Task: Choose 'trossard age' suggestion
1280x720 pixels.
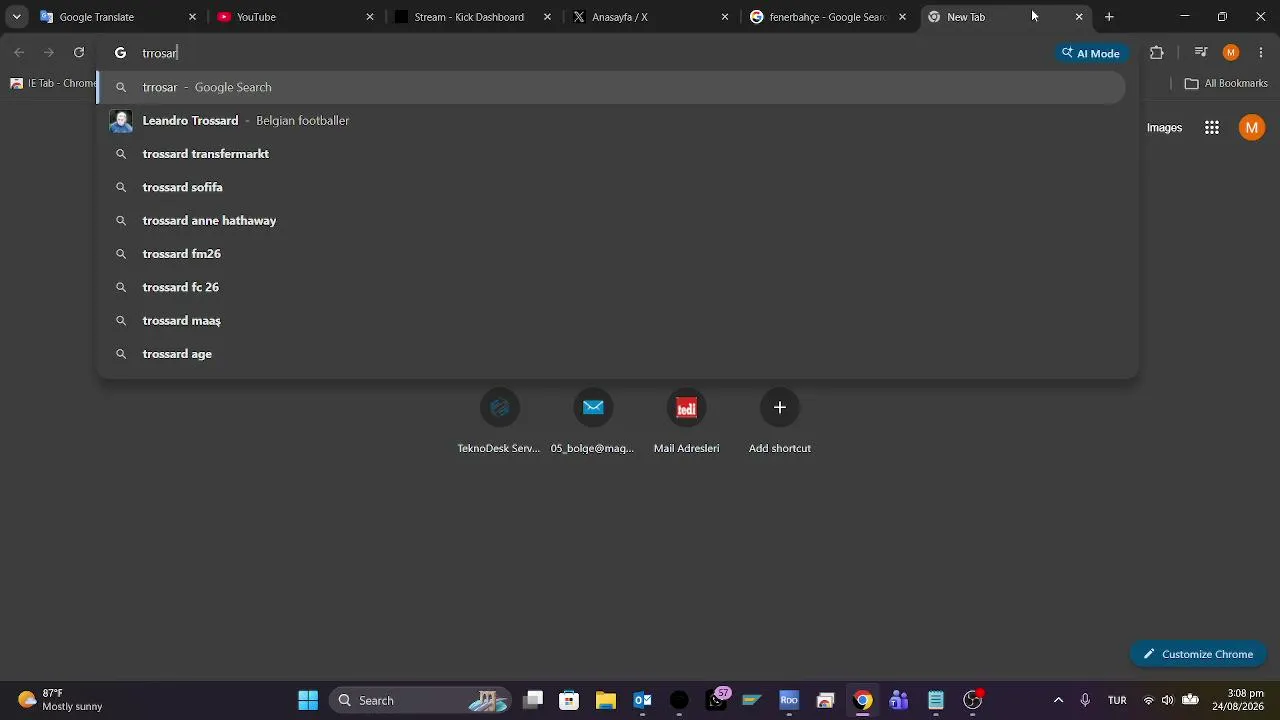Action: (611, 354)
